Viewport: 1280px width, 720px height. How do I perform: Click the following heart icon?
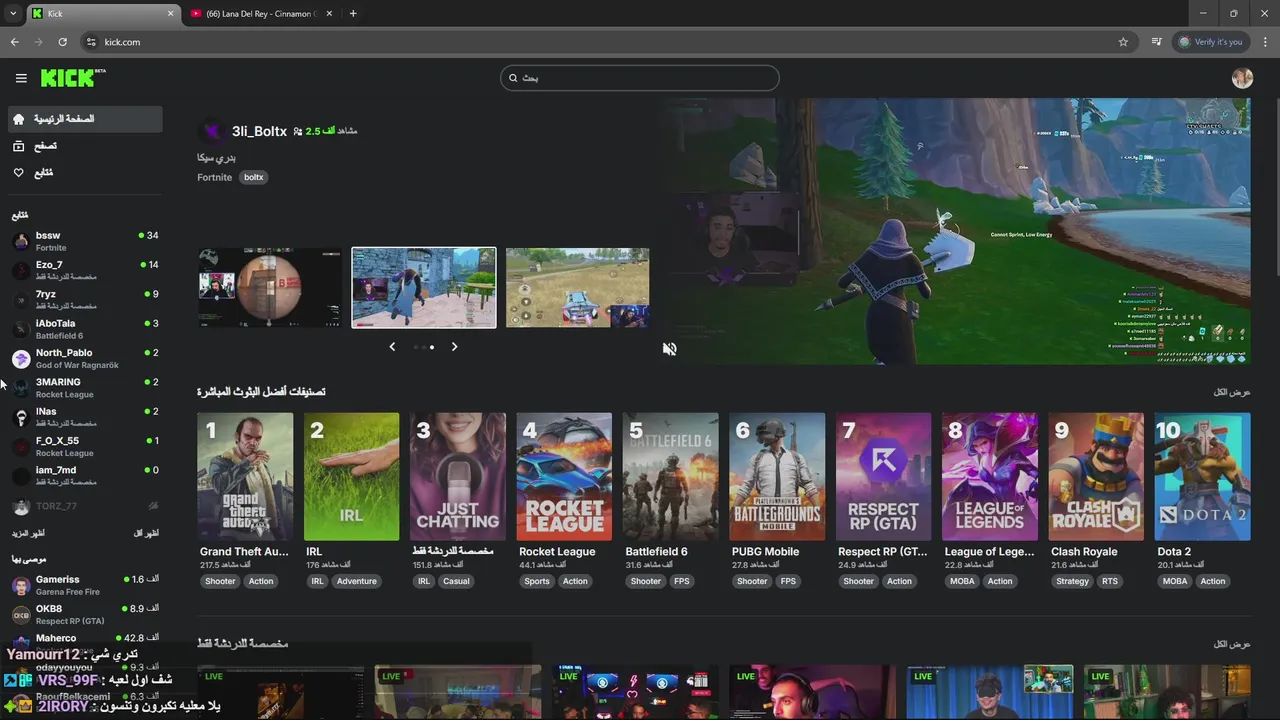(x=18, y=173)
